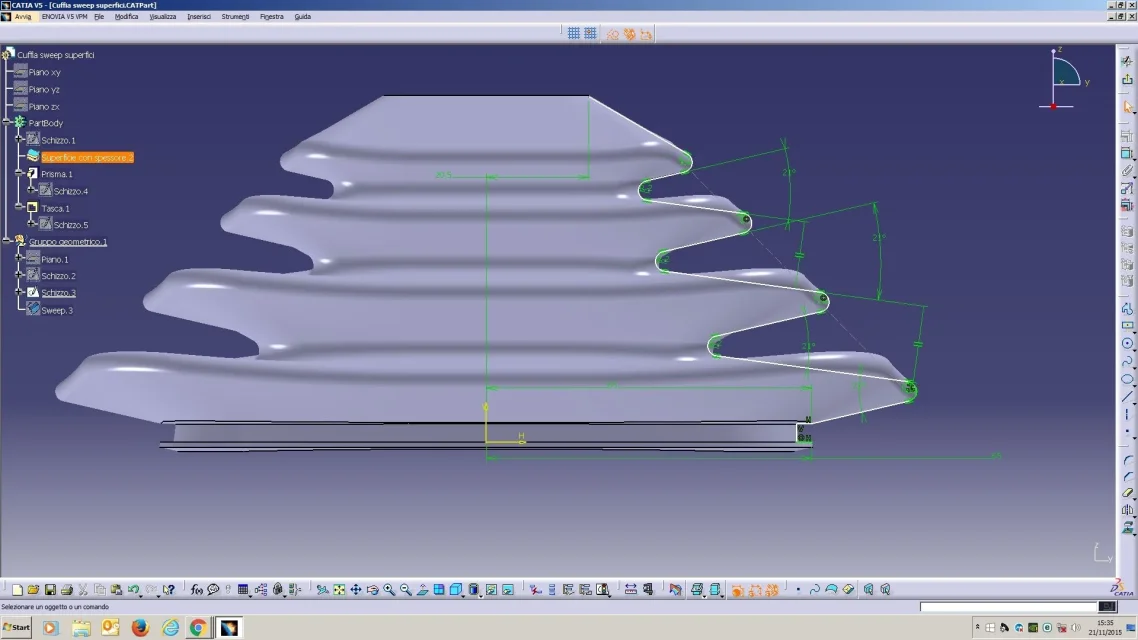Pick the Select arrow tool in right toolbar
The image size is (1138, 640).
coord(1127,107)
